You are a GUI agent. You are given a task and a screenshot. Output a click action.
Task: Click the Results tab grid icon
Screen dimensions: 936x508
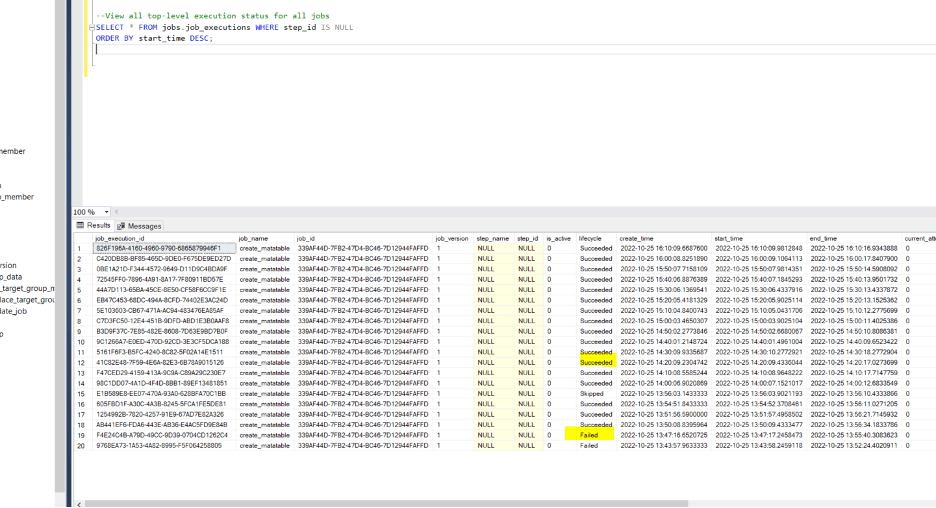81,226
